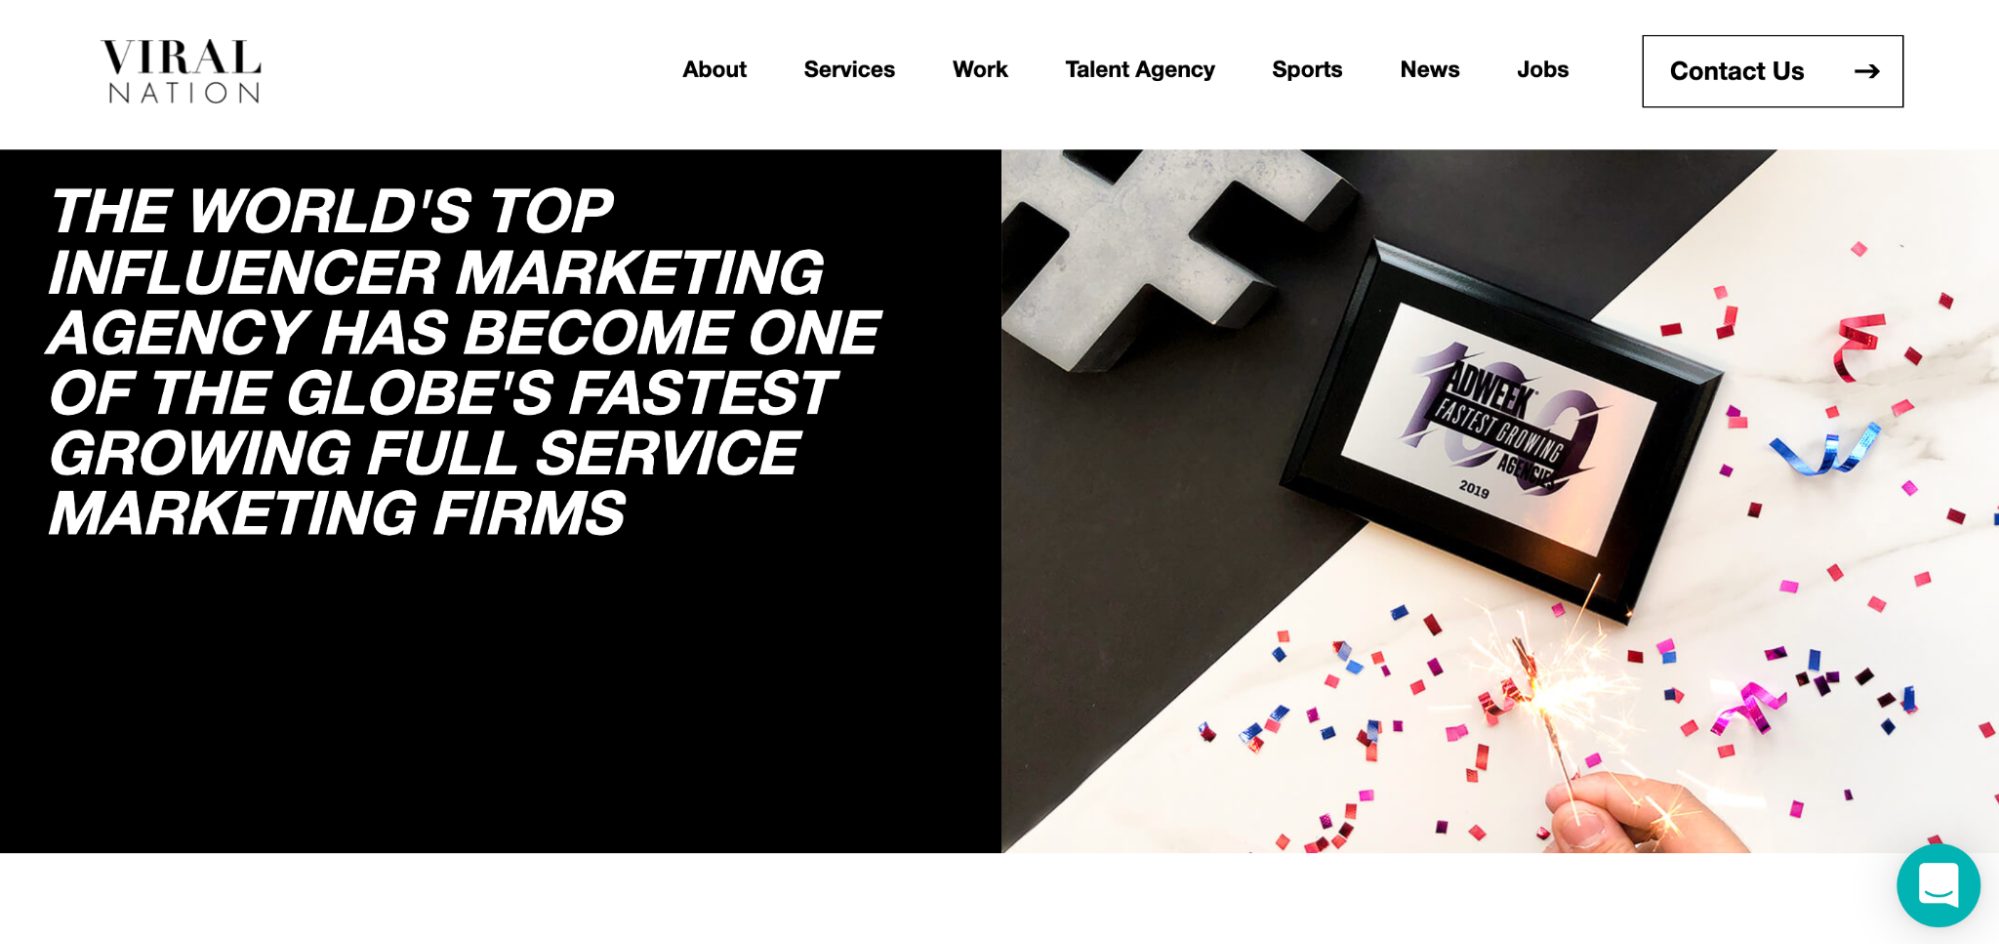Open the Sports section
This screenshot has height=944, width=1999.
[1307, 70]
